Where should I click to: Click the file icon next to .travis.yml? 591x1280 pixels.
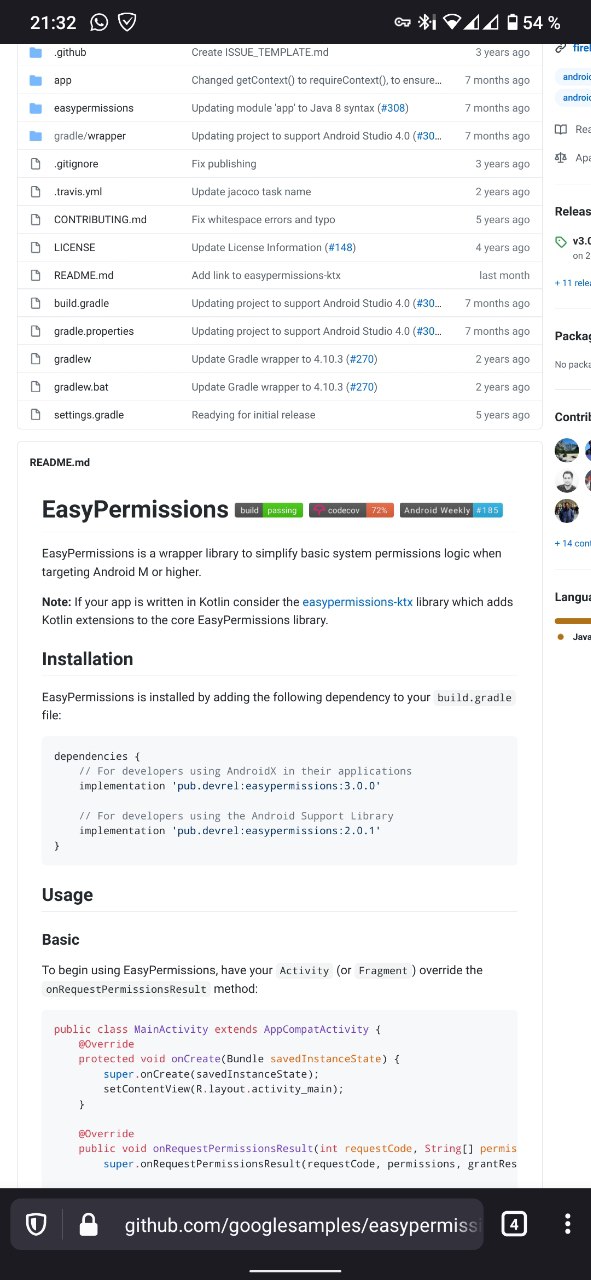point(36,192)
